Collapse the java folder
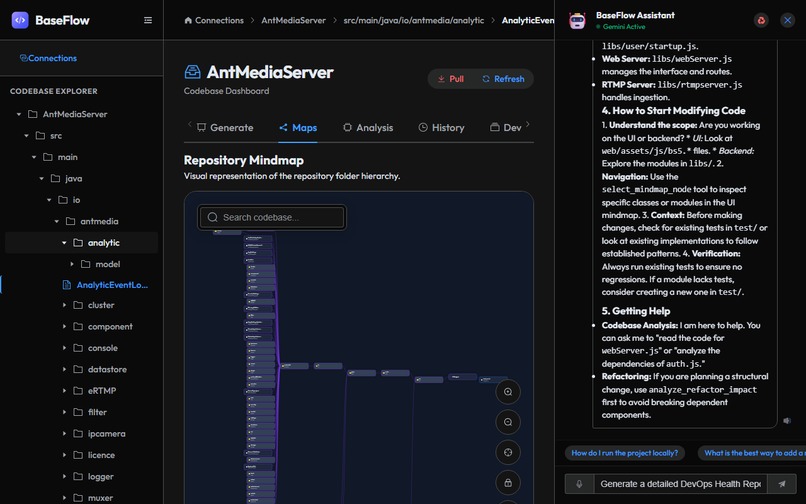The width and height of the screenshot is (806, 504). [x=42, y=178]
